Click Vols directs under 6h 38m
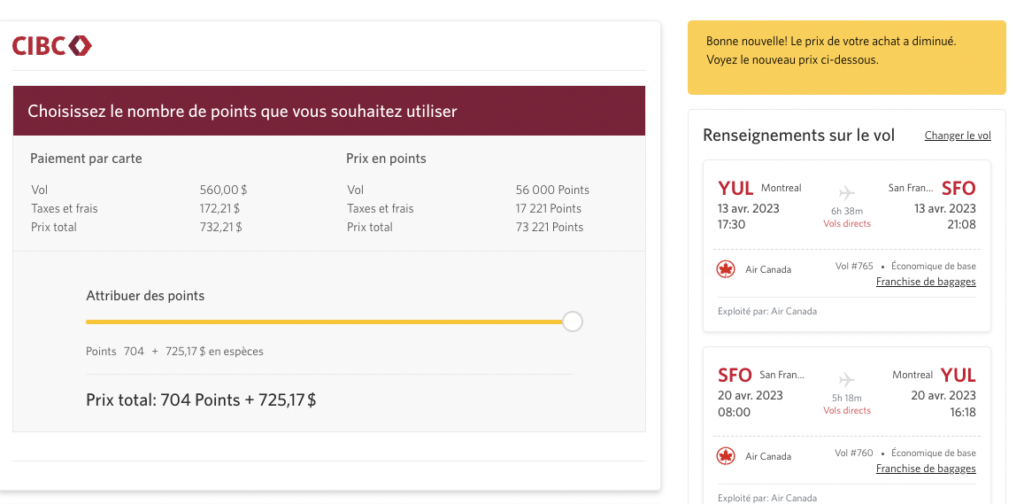This screenshot has height=504, width=1024. click(x=846, y=224)
